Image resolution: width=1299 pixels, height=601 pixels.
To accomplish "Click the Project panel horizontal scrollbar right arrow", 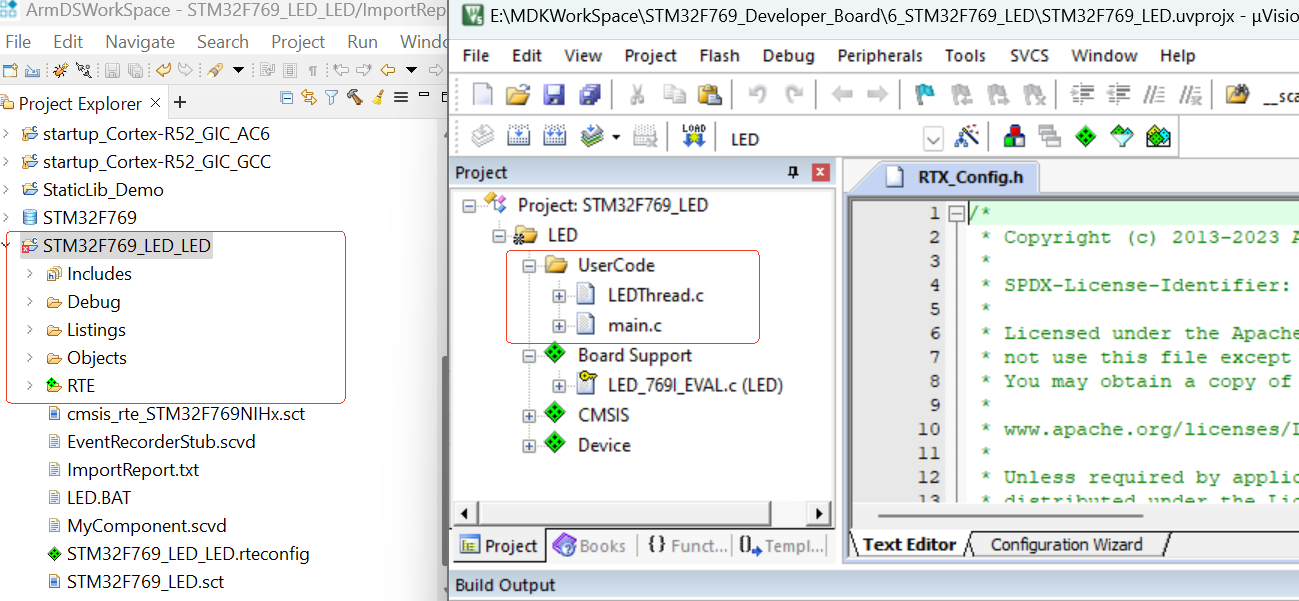I will tap(819, 513).
